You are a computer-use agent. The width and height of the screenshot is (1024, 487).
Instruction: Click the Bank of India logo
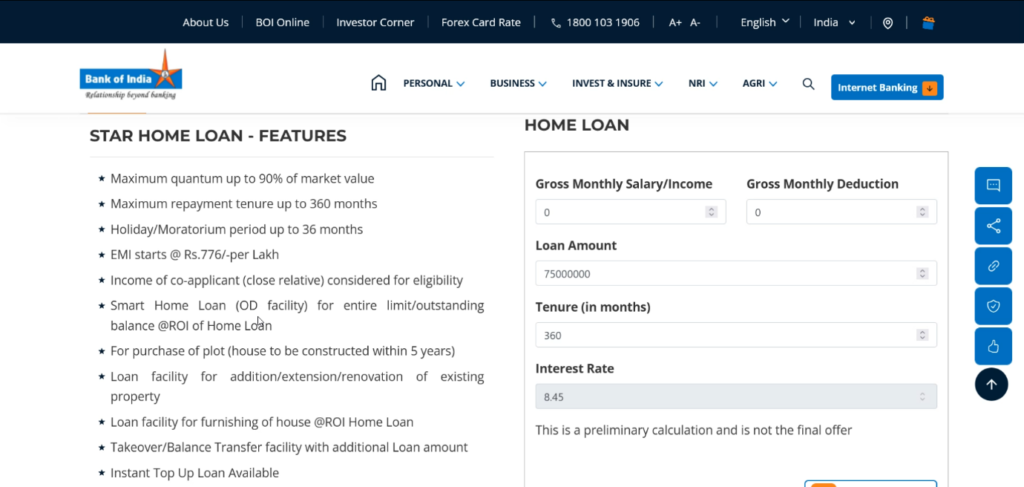(131, 75)
